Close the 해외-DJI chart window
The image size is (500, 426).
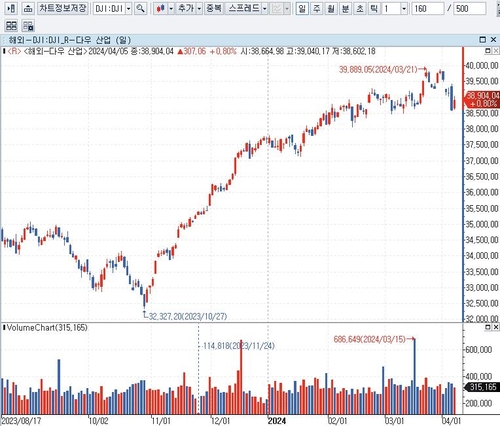pos(494,40)
